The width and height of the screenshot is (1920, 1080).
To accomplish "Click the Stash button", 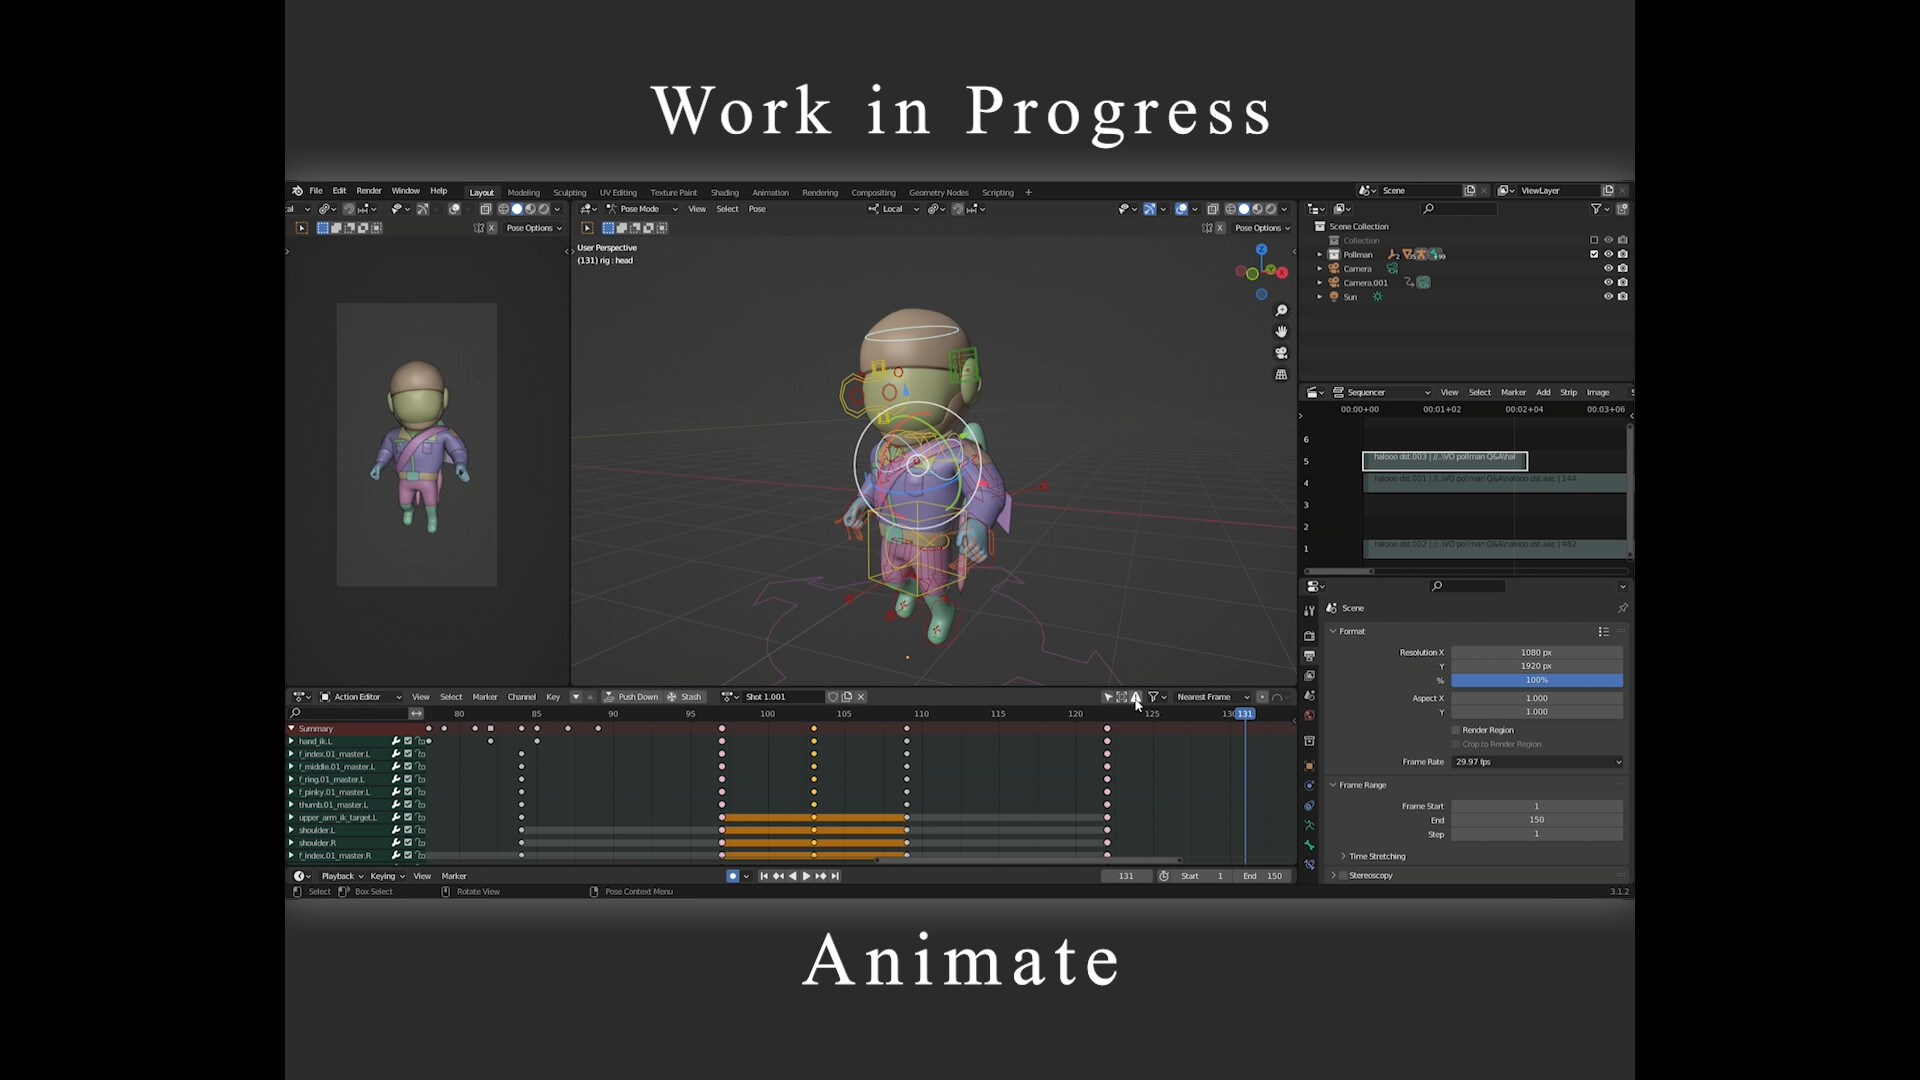I will 685,697.
